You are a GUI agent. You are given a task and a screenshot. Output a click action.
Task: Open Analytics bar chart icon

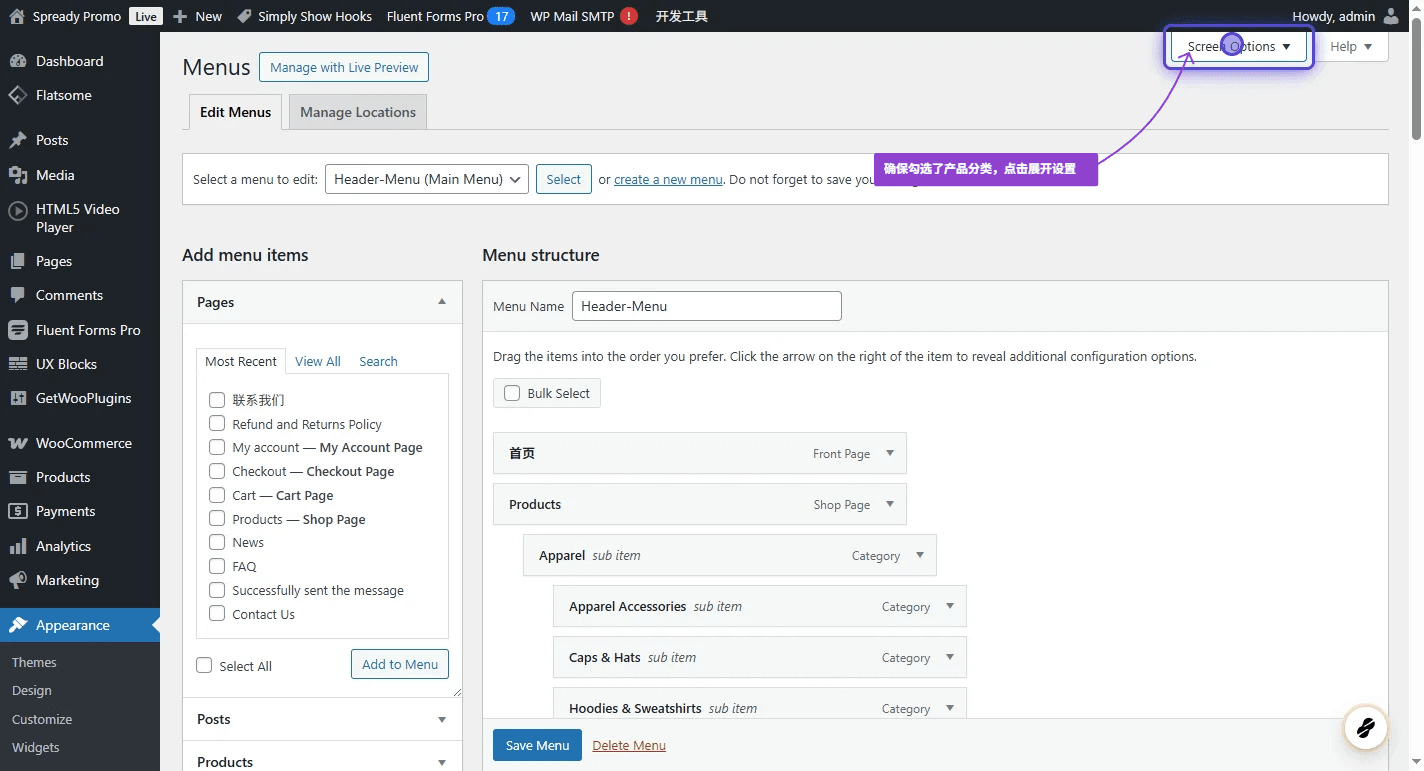[17, 546]
